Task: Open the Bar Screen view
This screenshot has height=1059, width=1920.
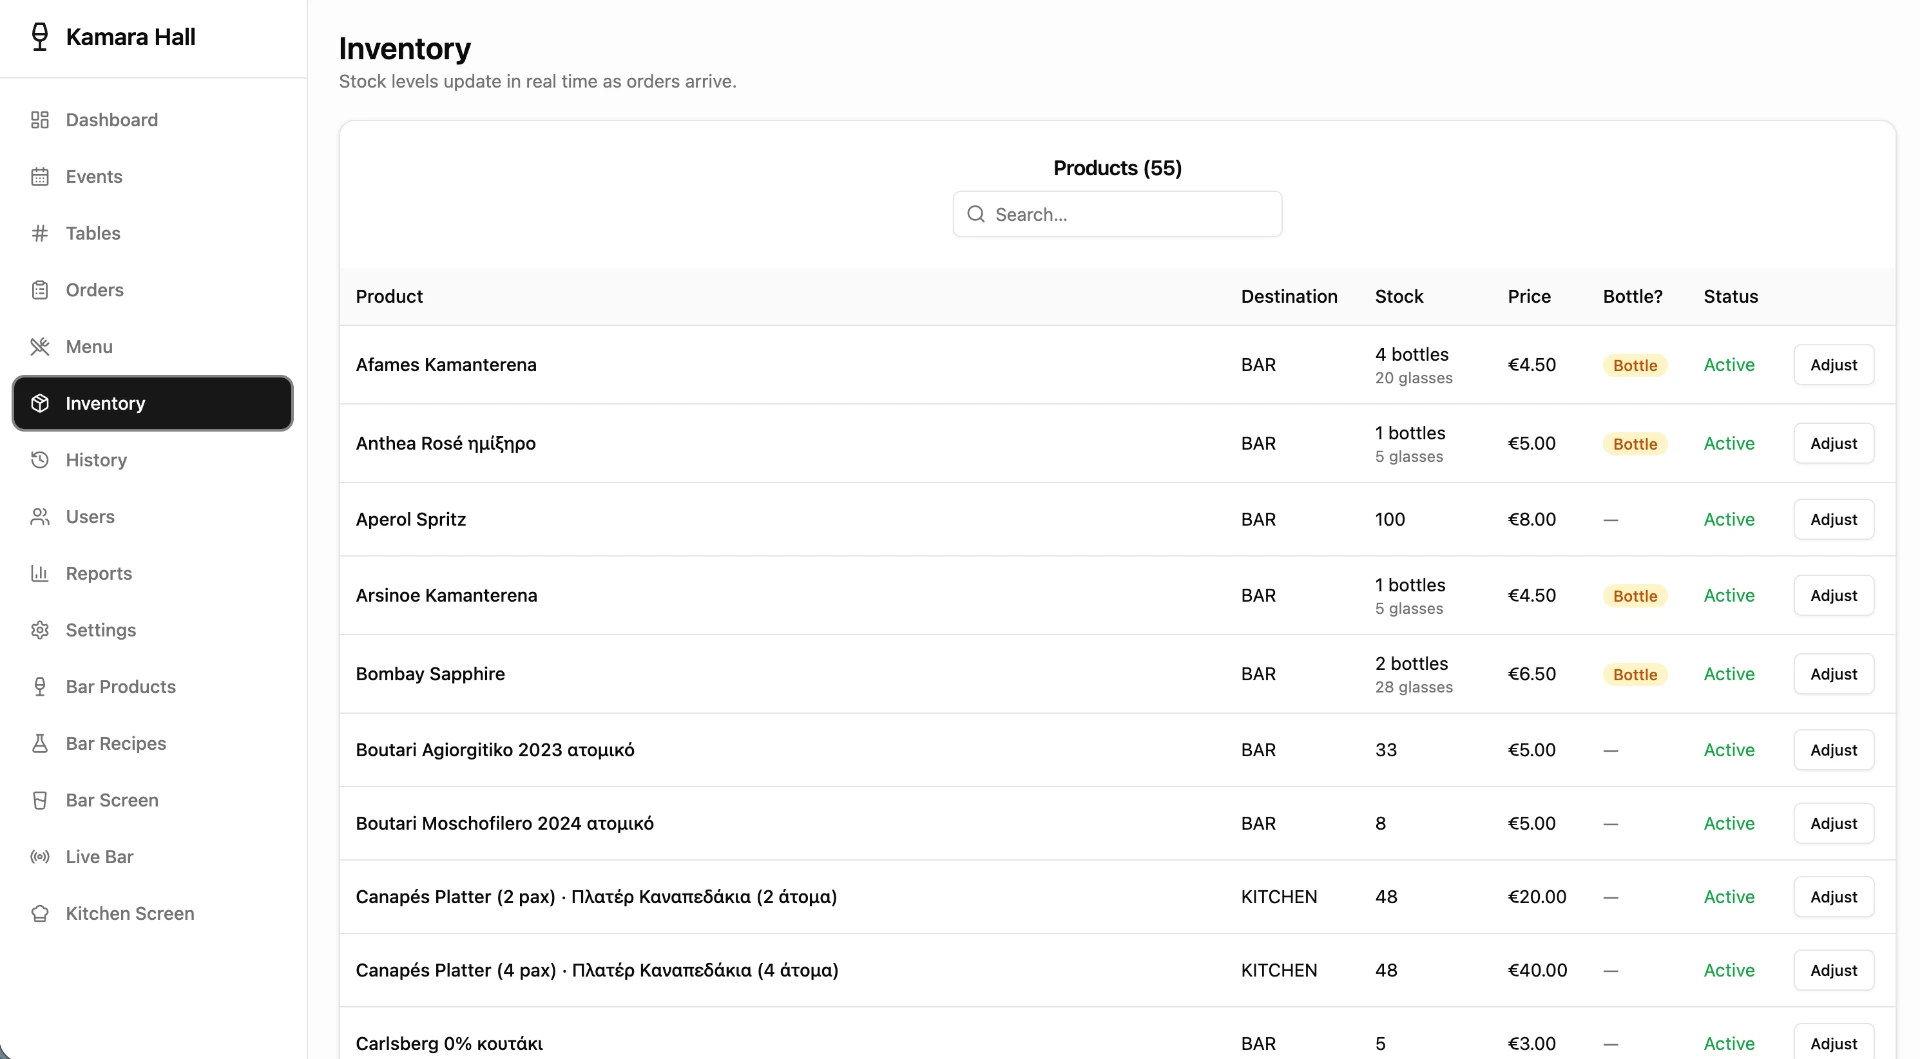Action: [x=152, y=800]
